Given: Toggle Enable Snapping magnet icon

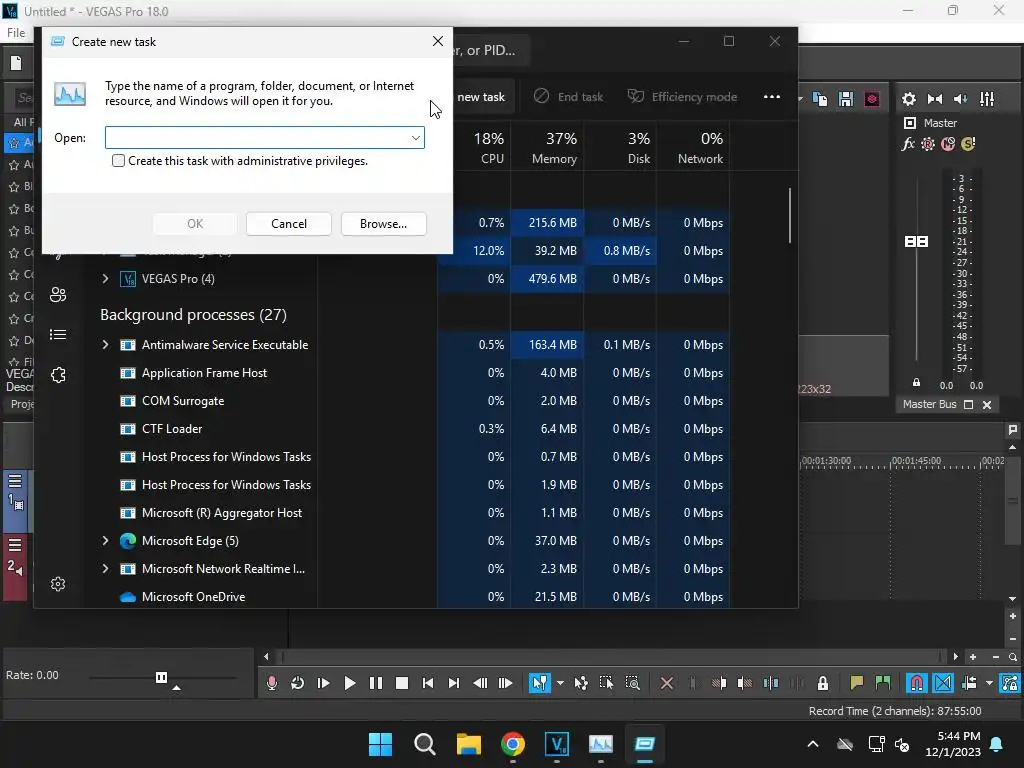Looking at the screenshot, I should pyautogui.click(x=917, y=683).
